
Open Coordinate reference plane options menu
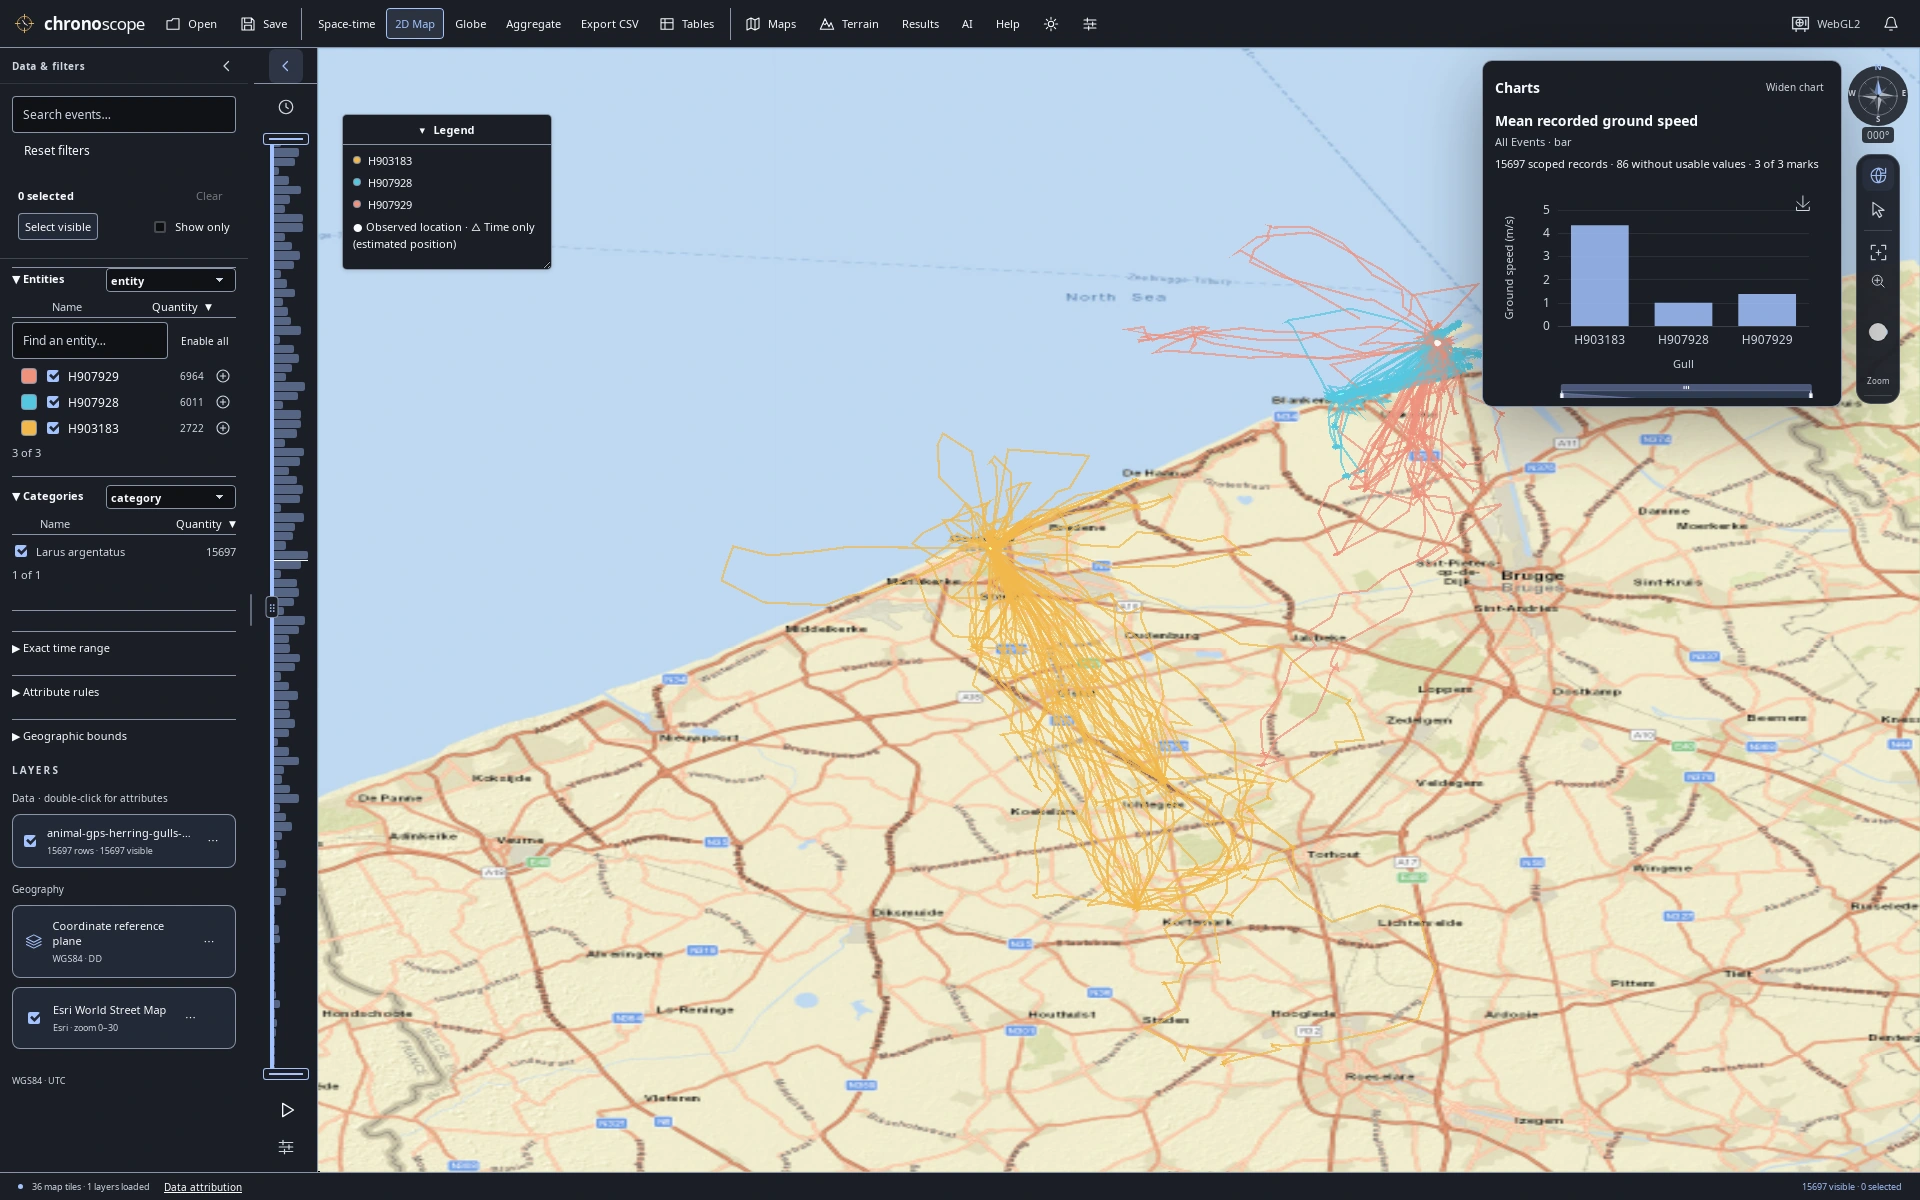pyautogui.click(x=209, y=941)
